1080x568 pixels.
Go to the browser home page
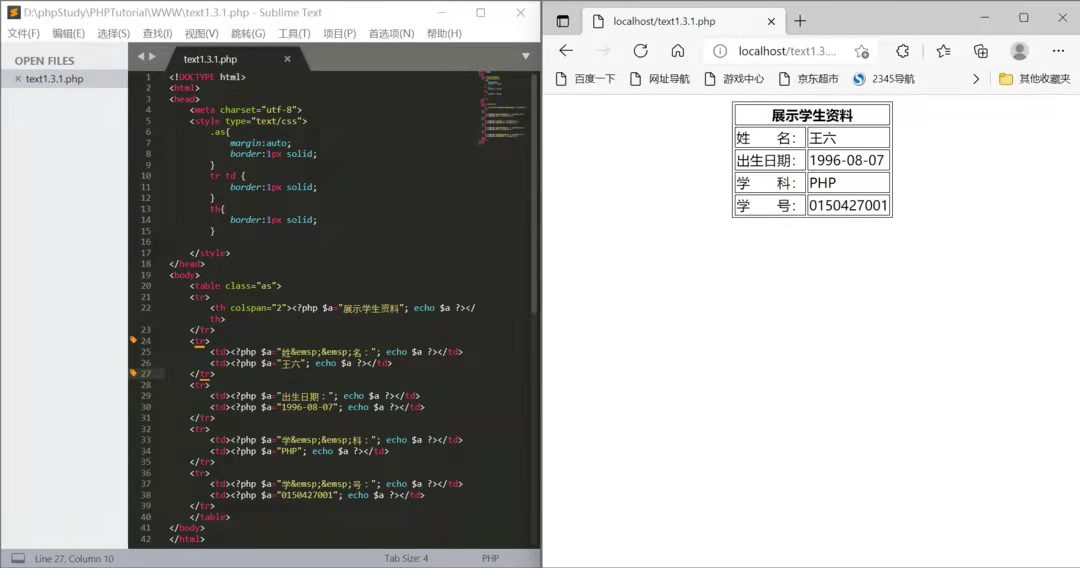tap(678, 51)
